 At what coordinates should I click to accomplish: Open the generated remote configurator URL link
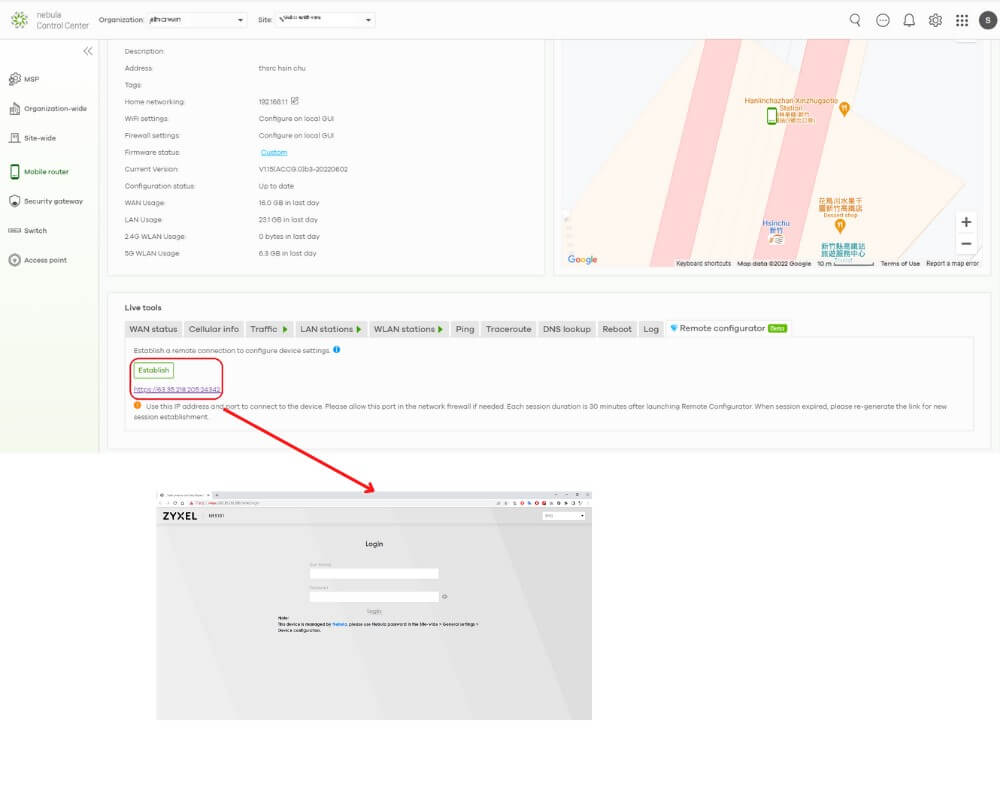pos(177,389)
